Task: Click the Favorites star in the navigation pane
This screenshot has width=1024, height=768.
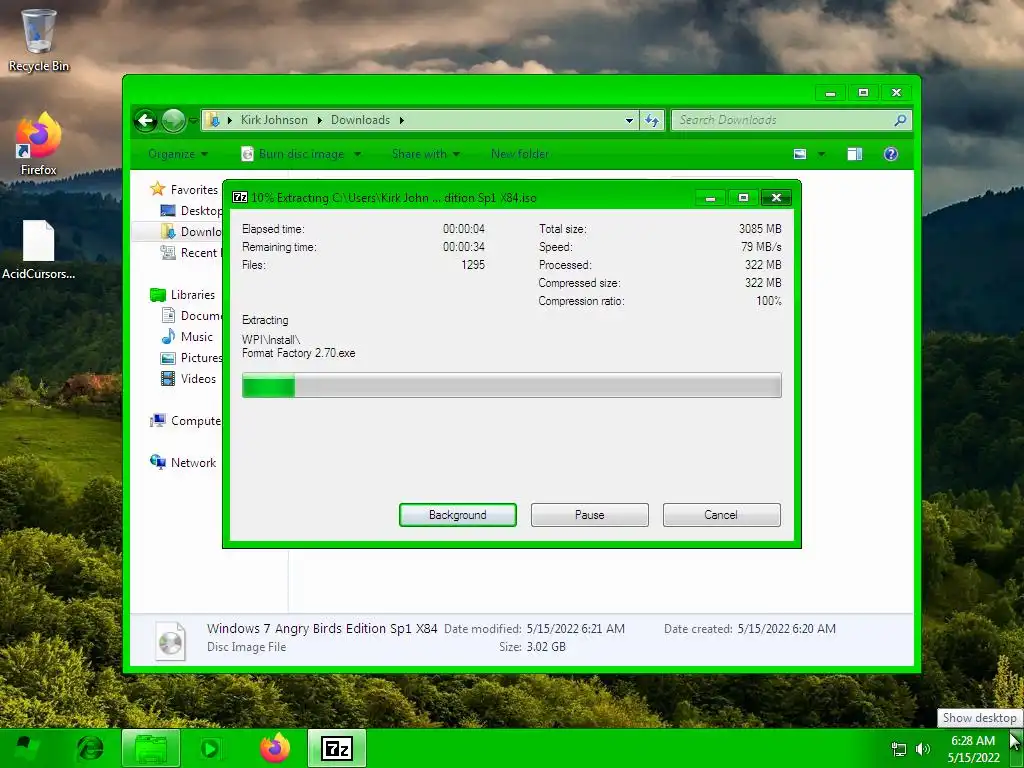Action: pyautogui.click(x=157, y=189)
